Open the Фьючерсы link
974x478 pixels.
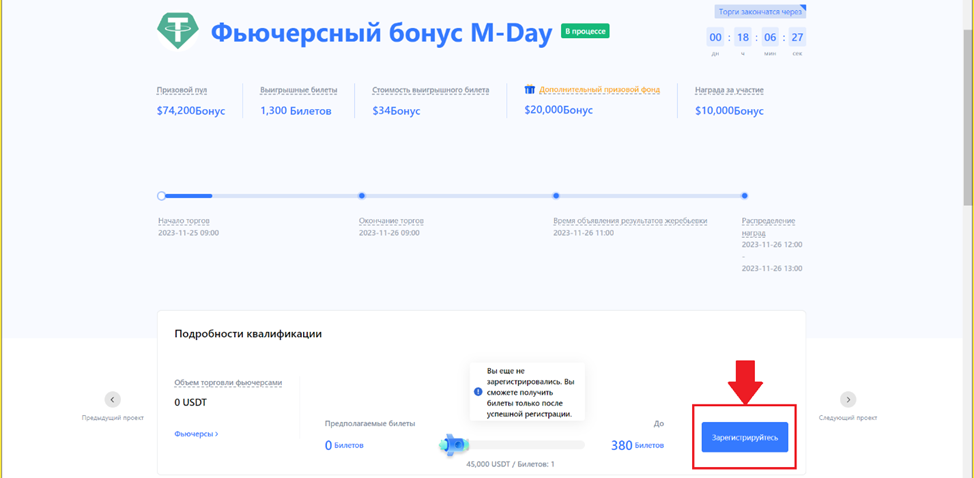196,434
